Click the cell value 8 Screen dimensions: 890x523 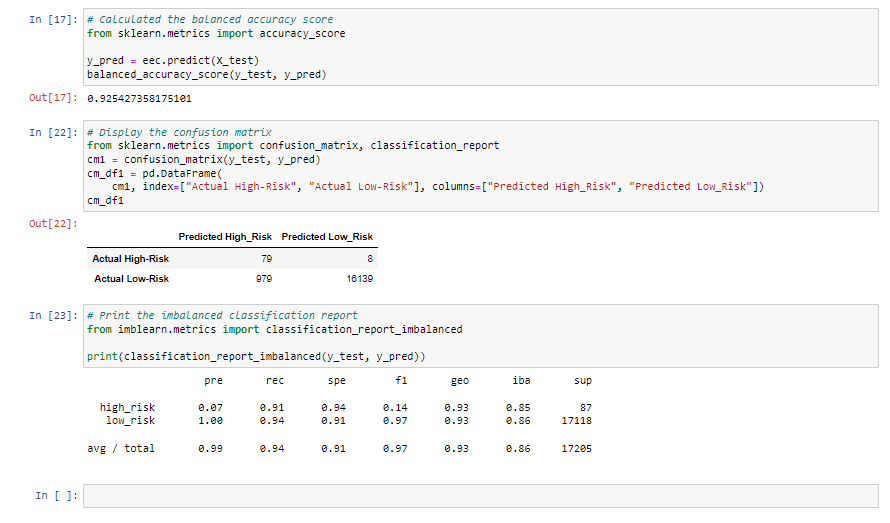(x=370, y=259)
